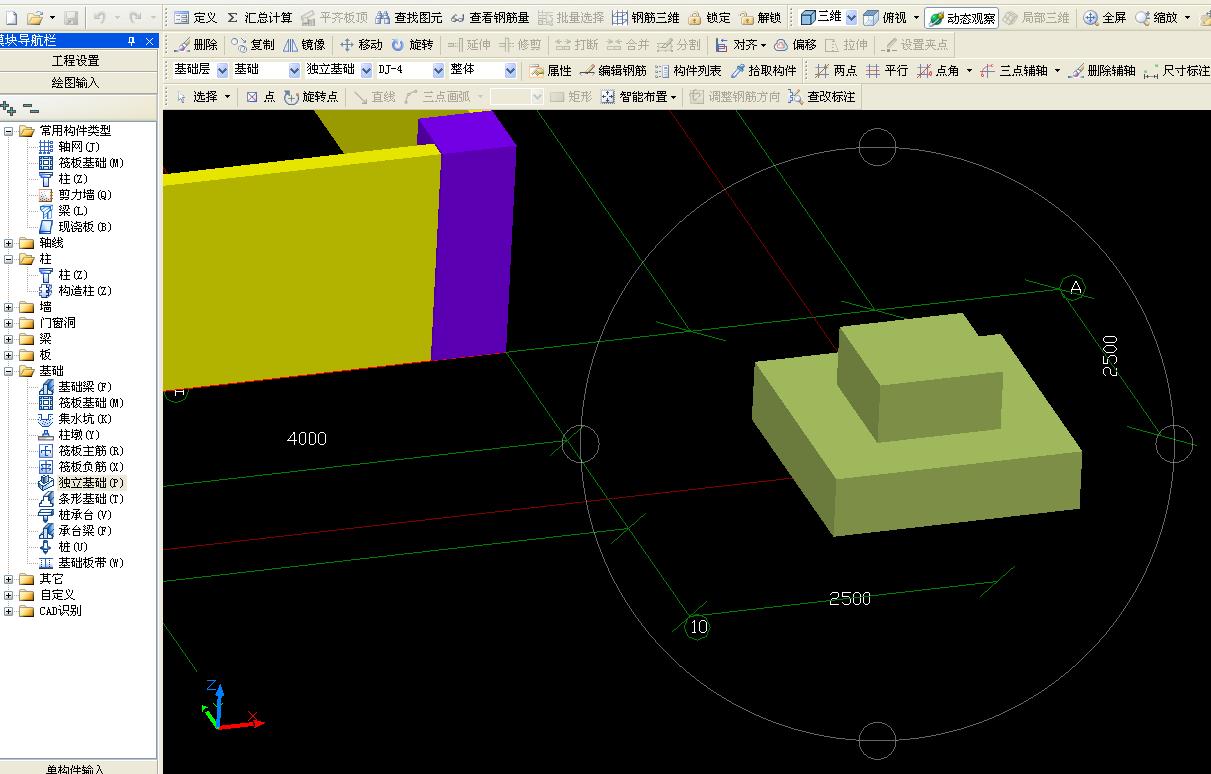
Task: Toggle 动态观察 dynamic orbit mode
Action: [x=961, y=18]
